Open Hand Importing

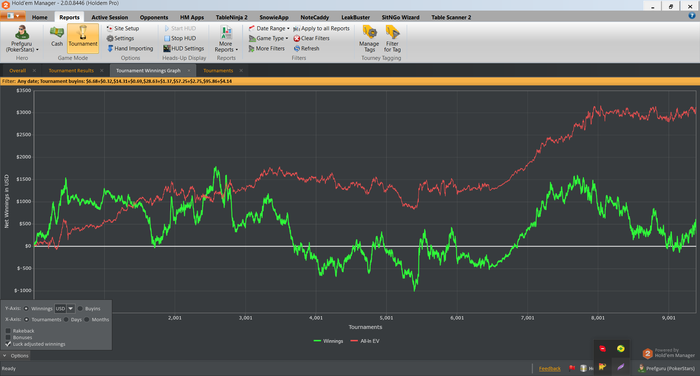click(130, 48)
